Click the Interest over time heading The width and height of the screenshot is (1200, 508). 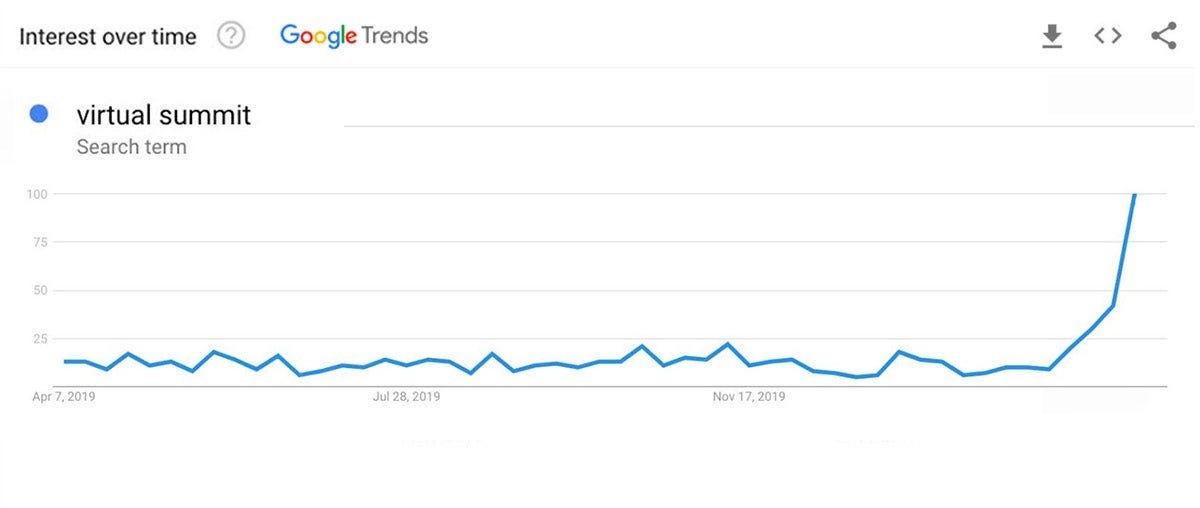[x=108, y=37]
